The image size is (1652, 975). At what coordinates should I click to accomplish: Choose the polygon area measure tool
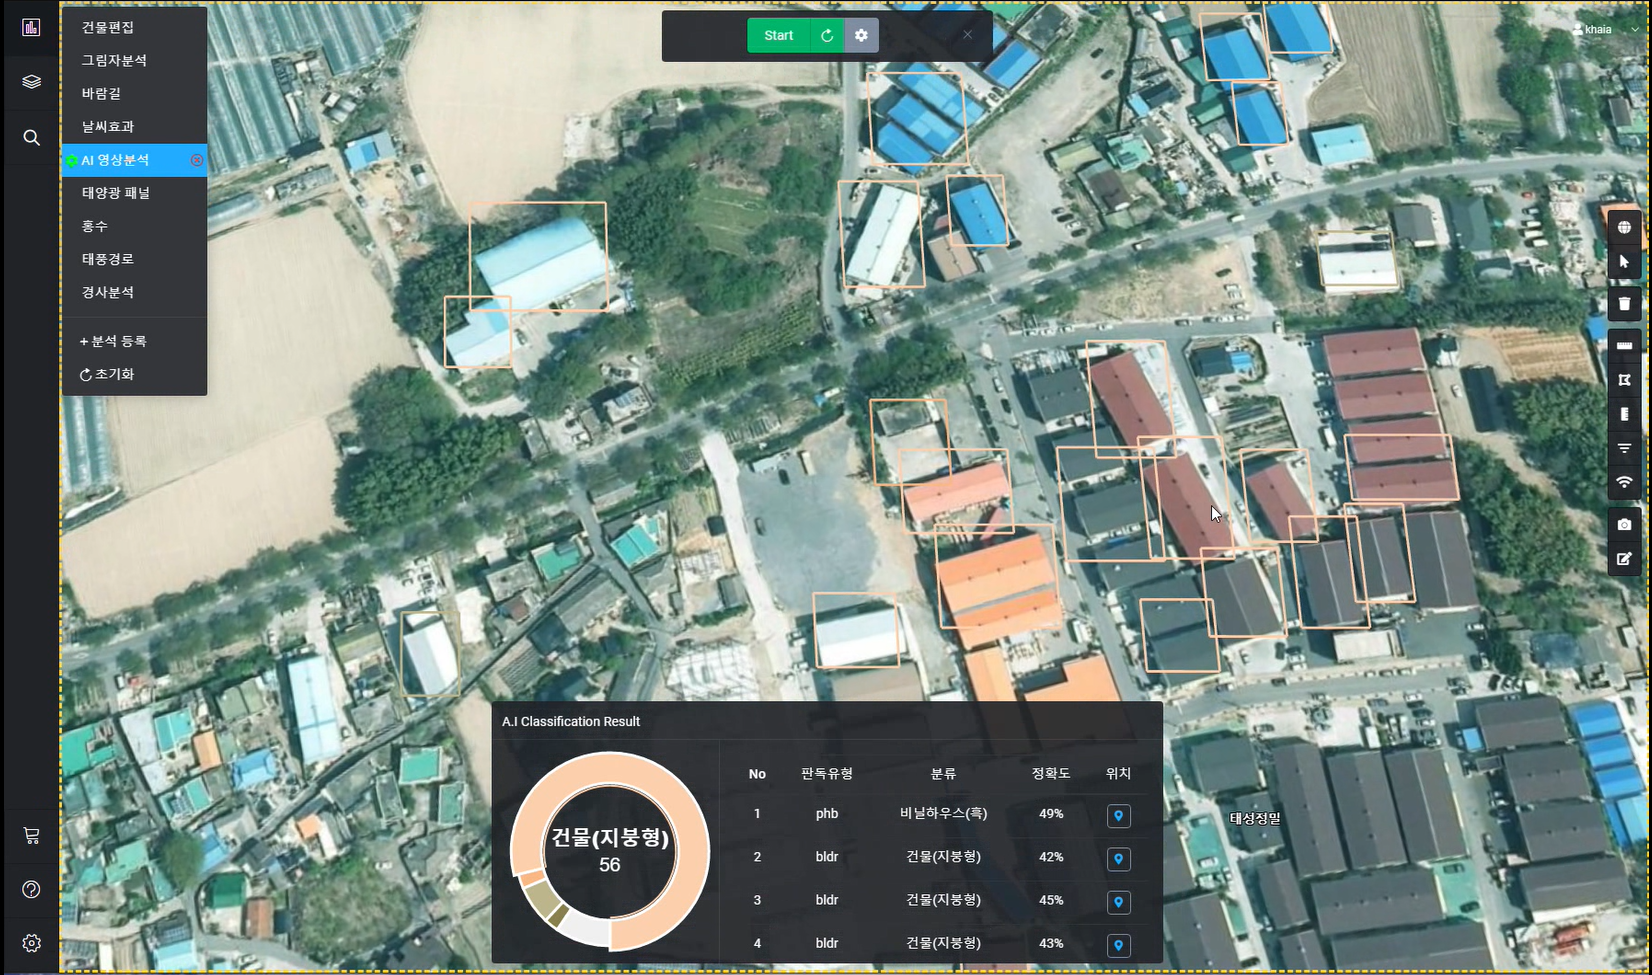(x=1624, y=380)
